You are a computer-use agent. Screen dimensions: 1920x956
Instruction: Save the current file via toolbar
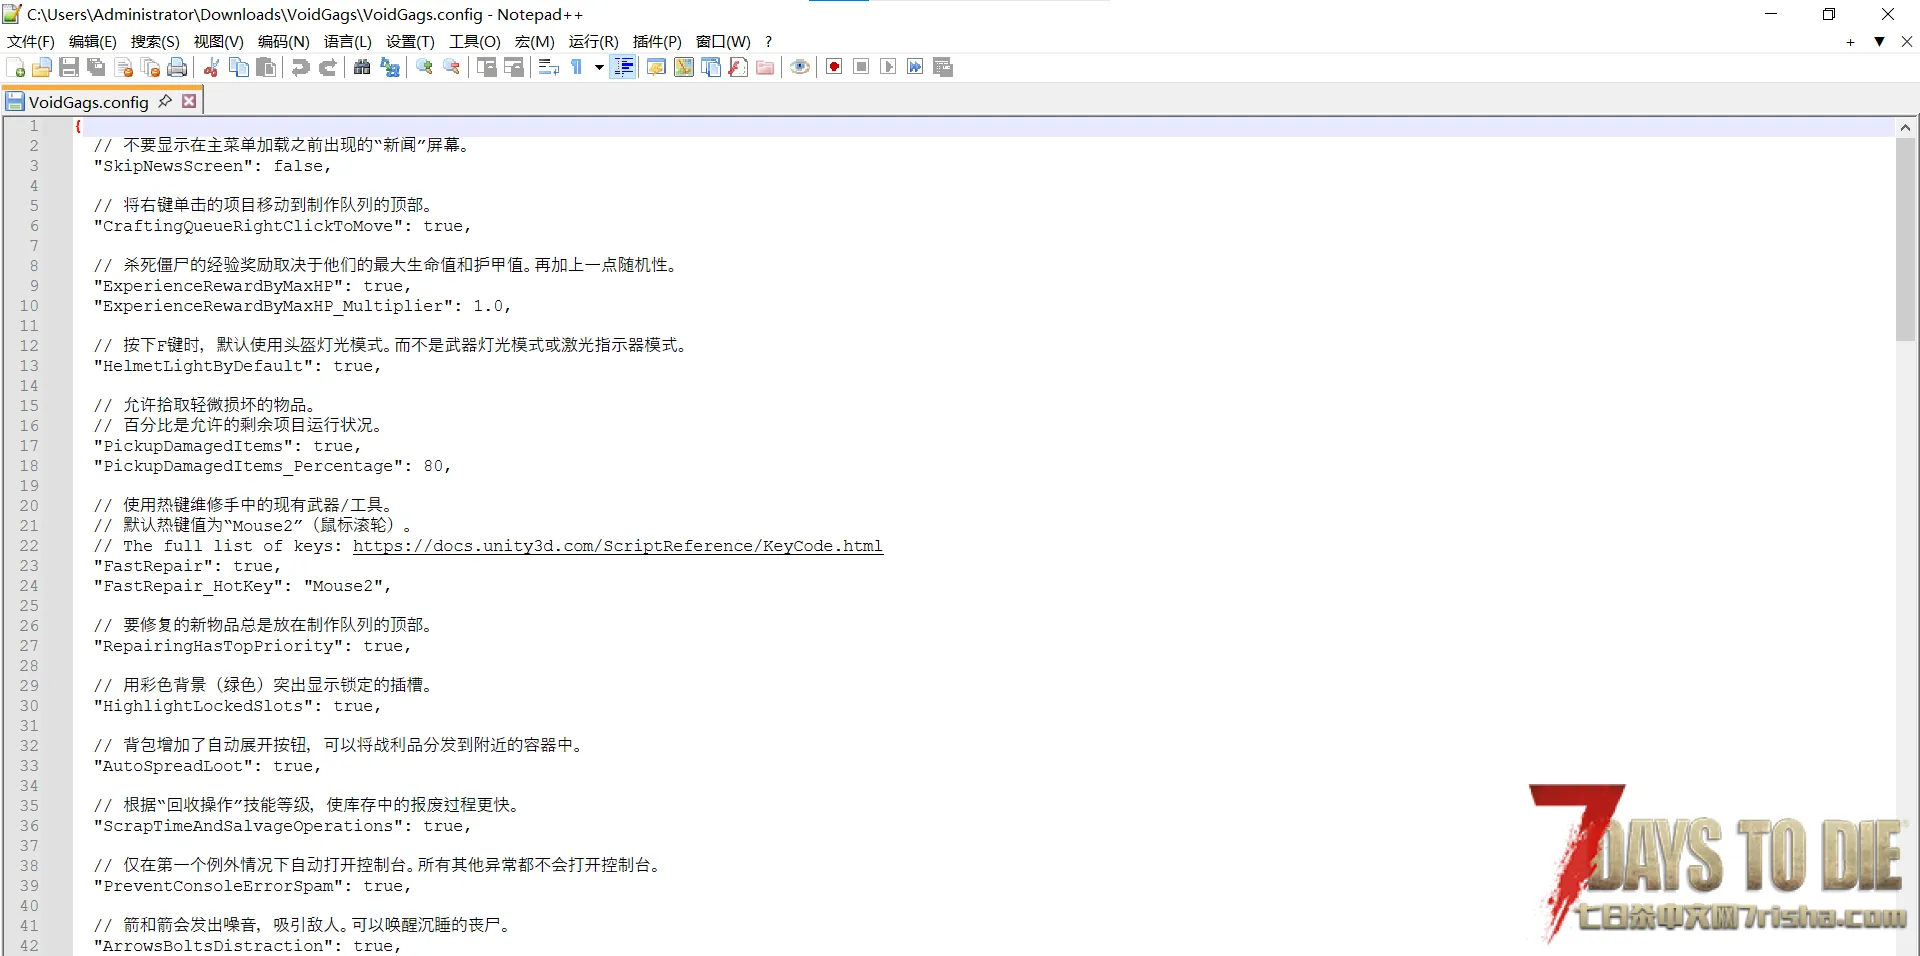pyautogui.click(x=69, y=67)
